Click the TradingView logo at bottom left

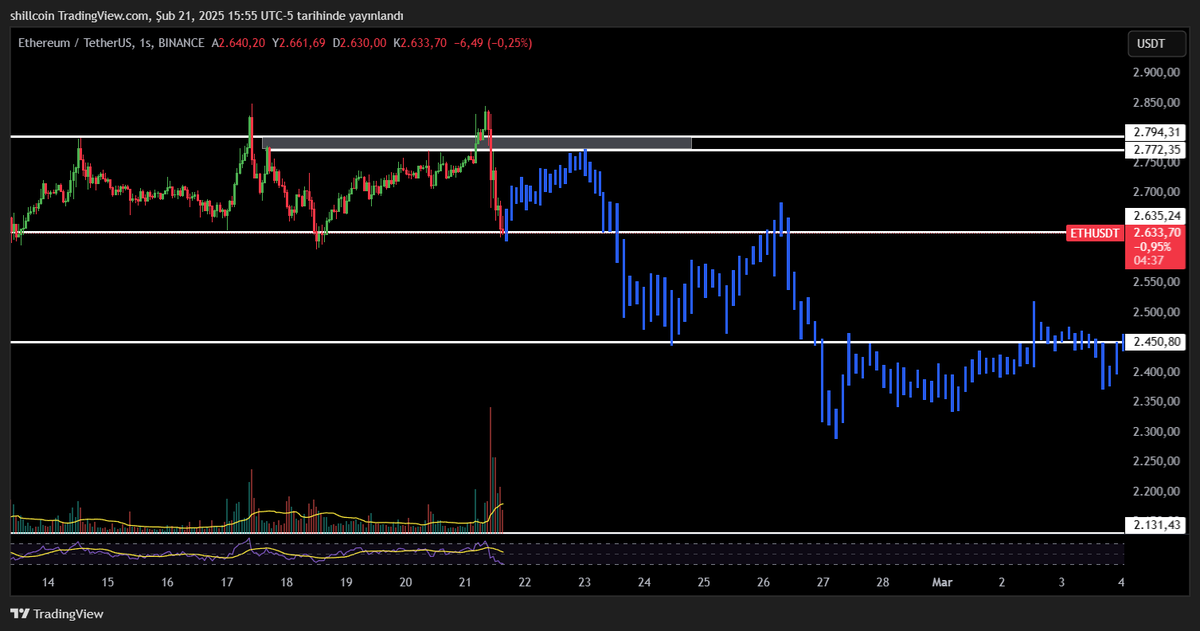click(57, 614)
